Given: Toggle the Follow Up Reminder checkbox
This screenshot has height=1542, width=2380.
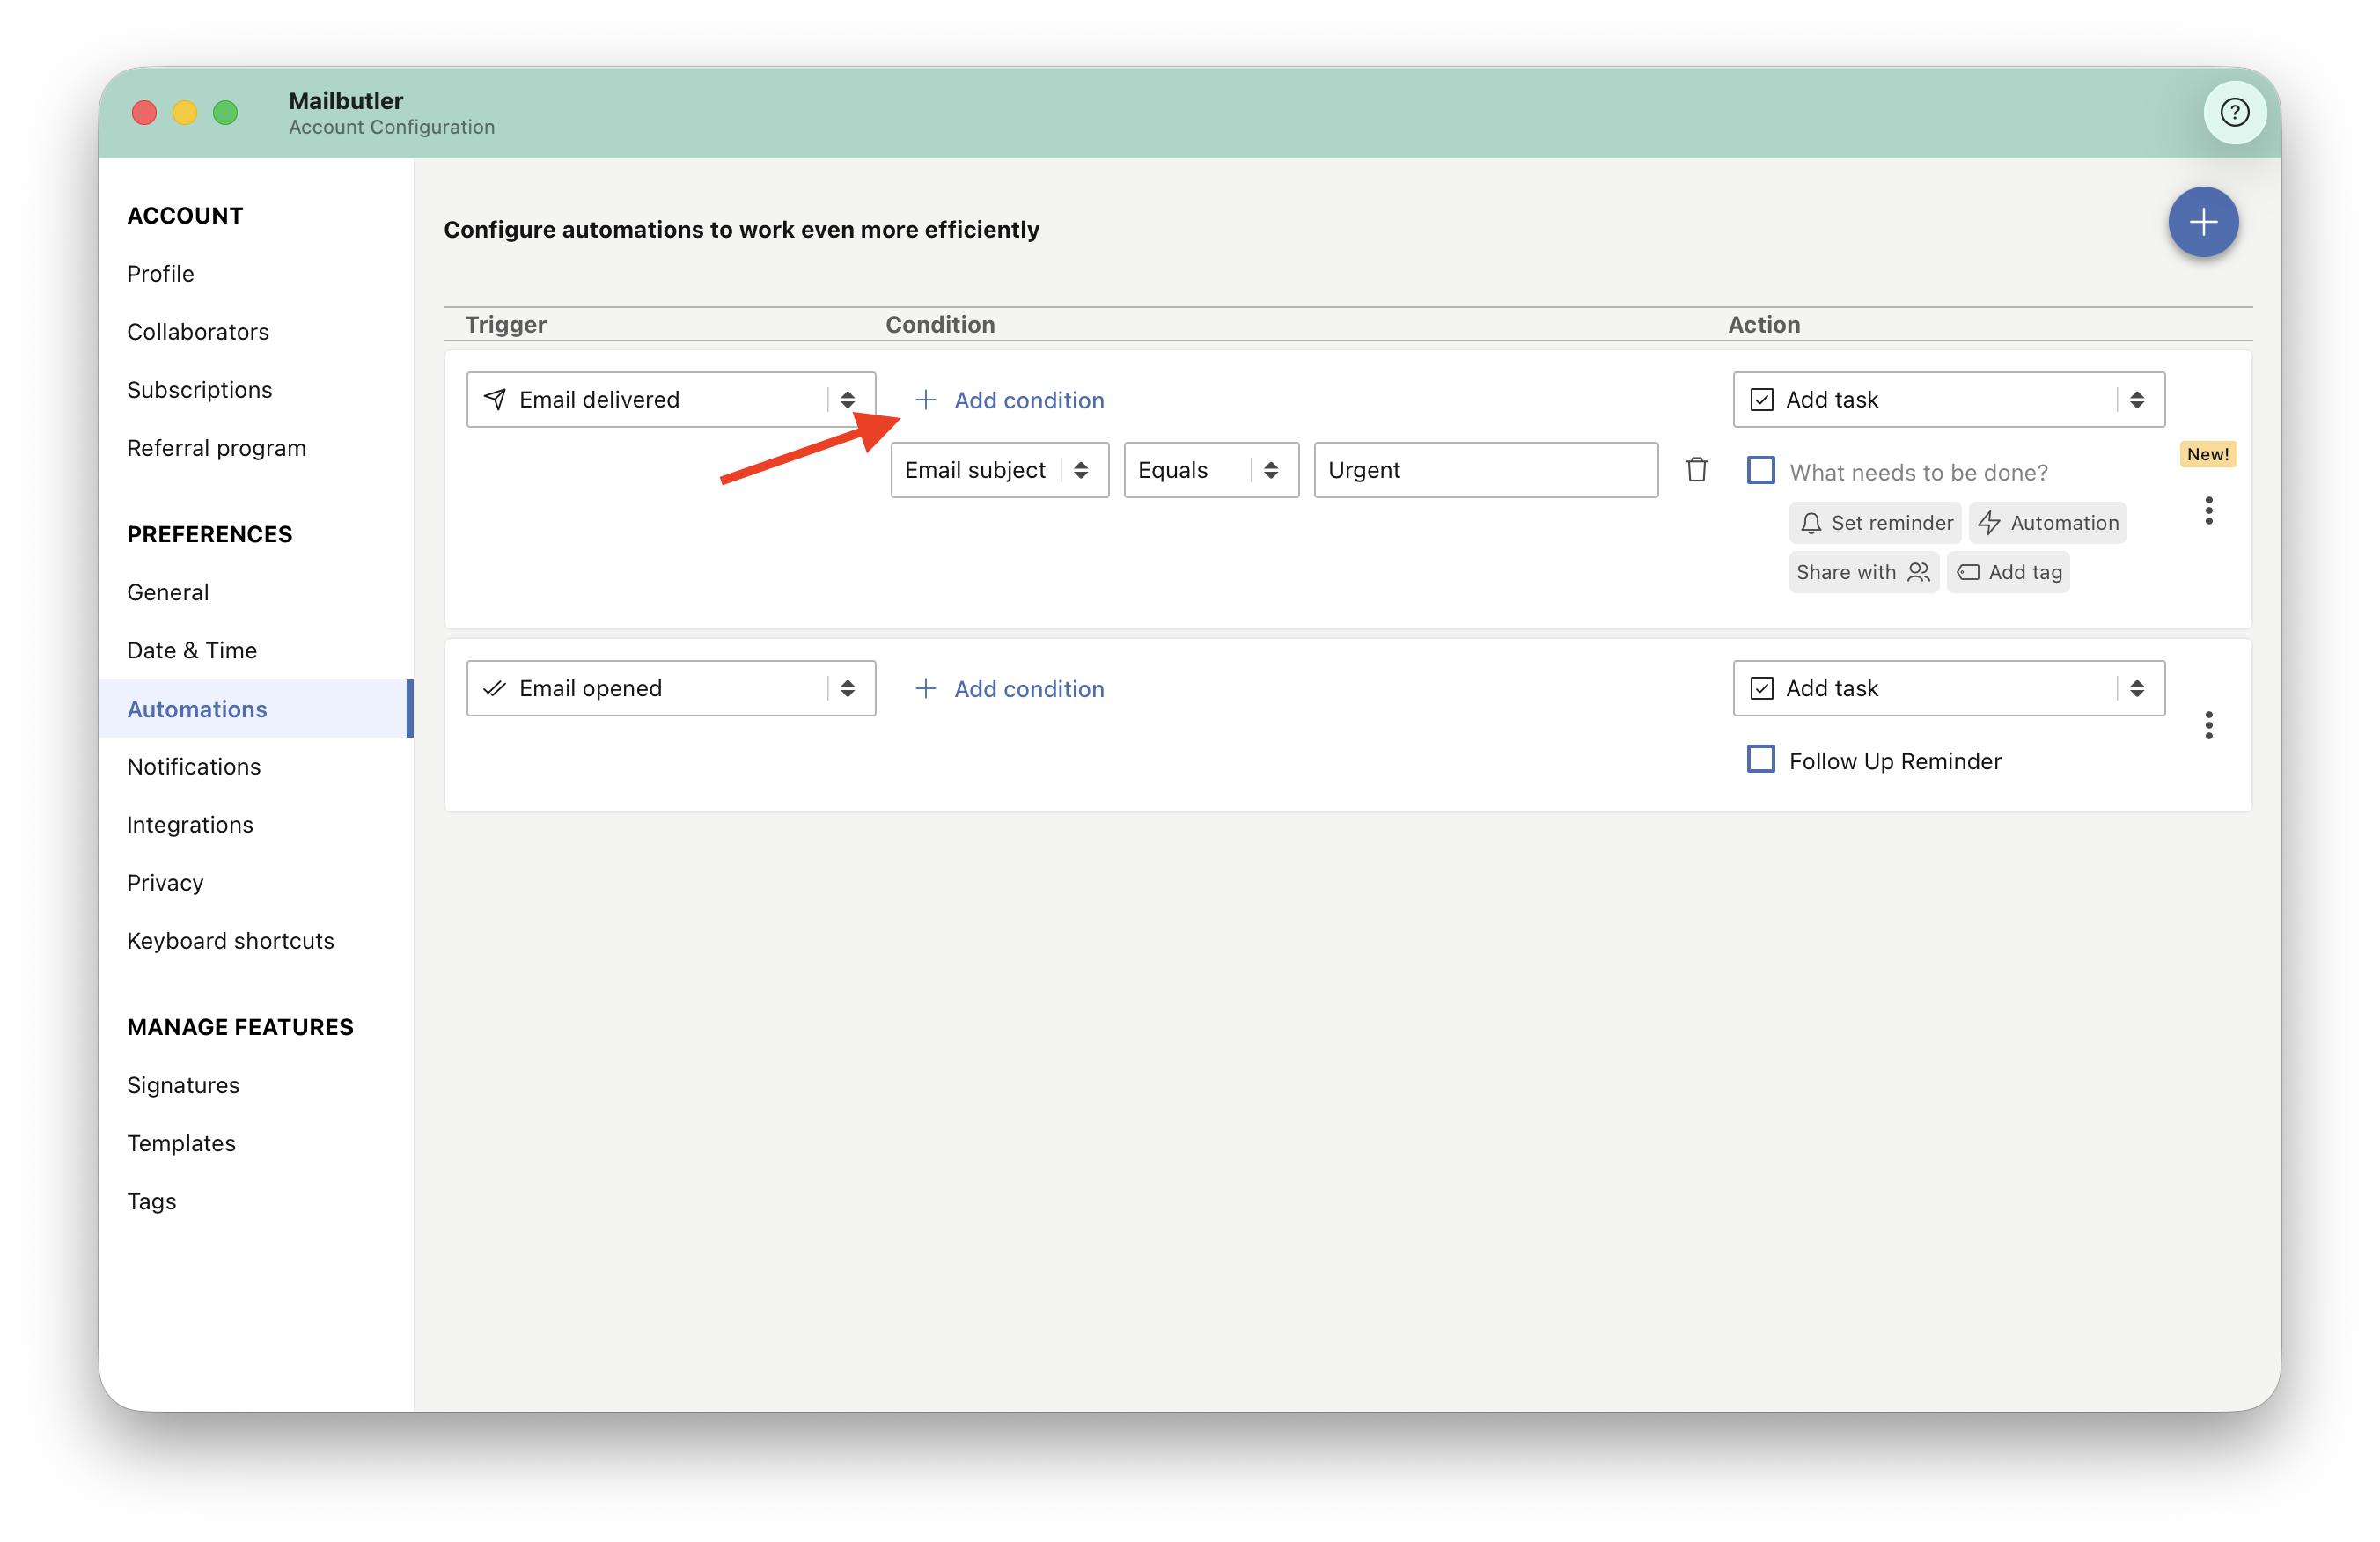Looking at the screenshot, I should [x=1760, y=759].
